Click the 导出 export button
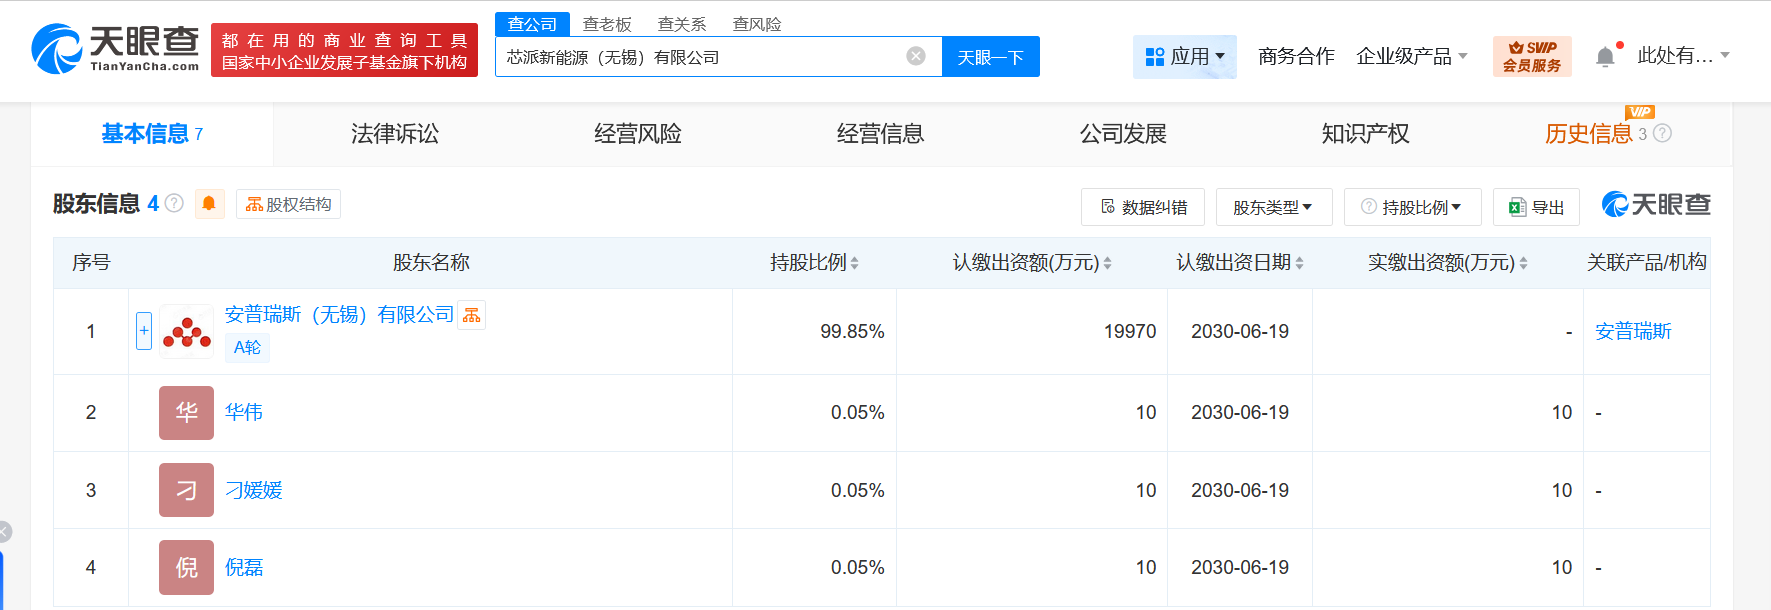This screenshot has width=1771, height=610. (x=1537, y=207)
